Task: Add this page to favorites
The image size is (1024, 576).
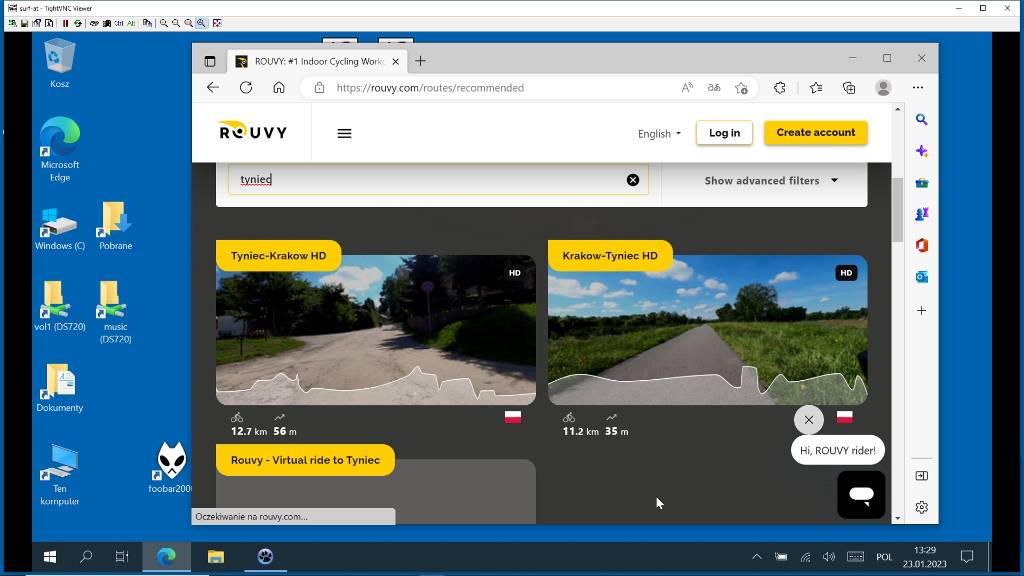Action: [x=741, y=88]
